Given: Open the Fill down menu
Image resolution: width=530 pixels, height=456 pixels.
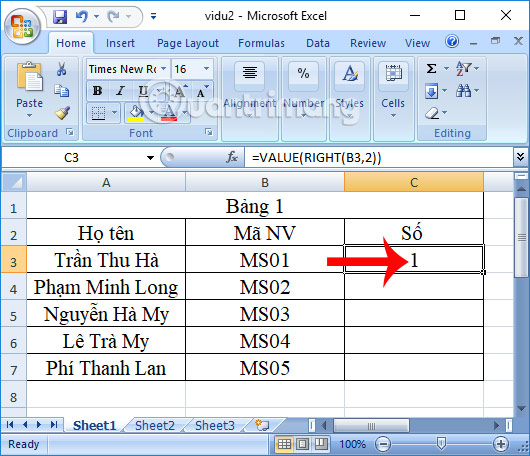Looking at the screenshot, I should pyautogui.click(x=435, y=91).
